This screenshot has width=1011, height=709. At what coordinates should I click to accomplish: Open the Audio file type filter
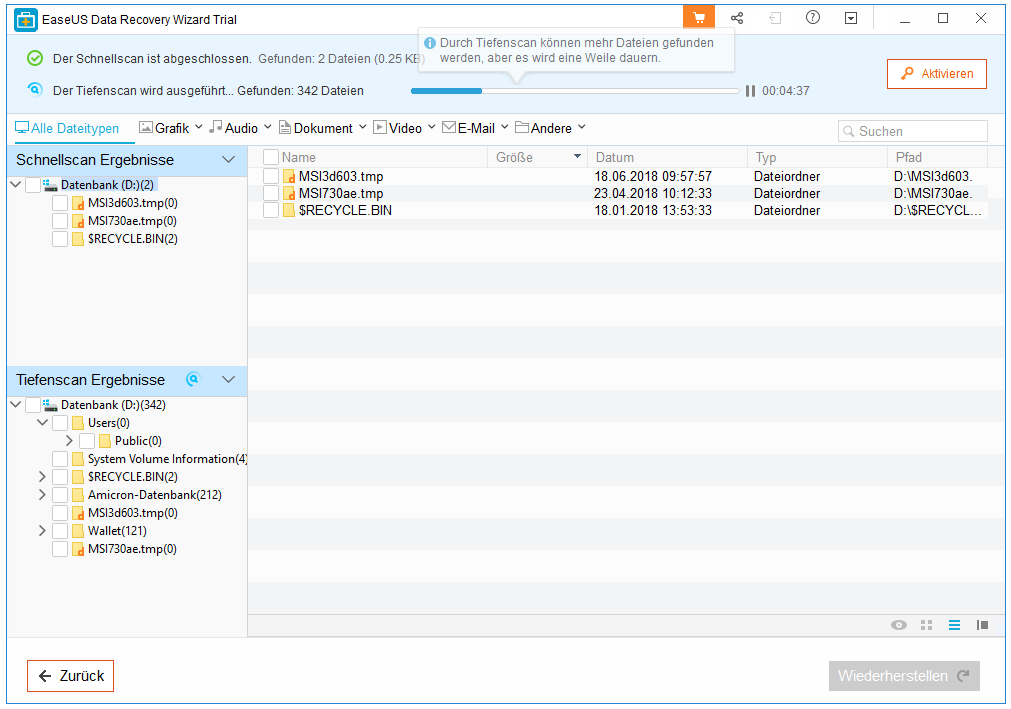(240, 128)
